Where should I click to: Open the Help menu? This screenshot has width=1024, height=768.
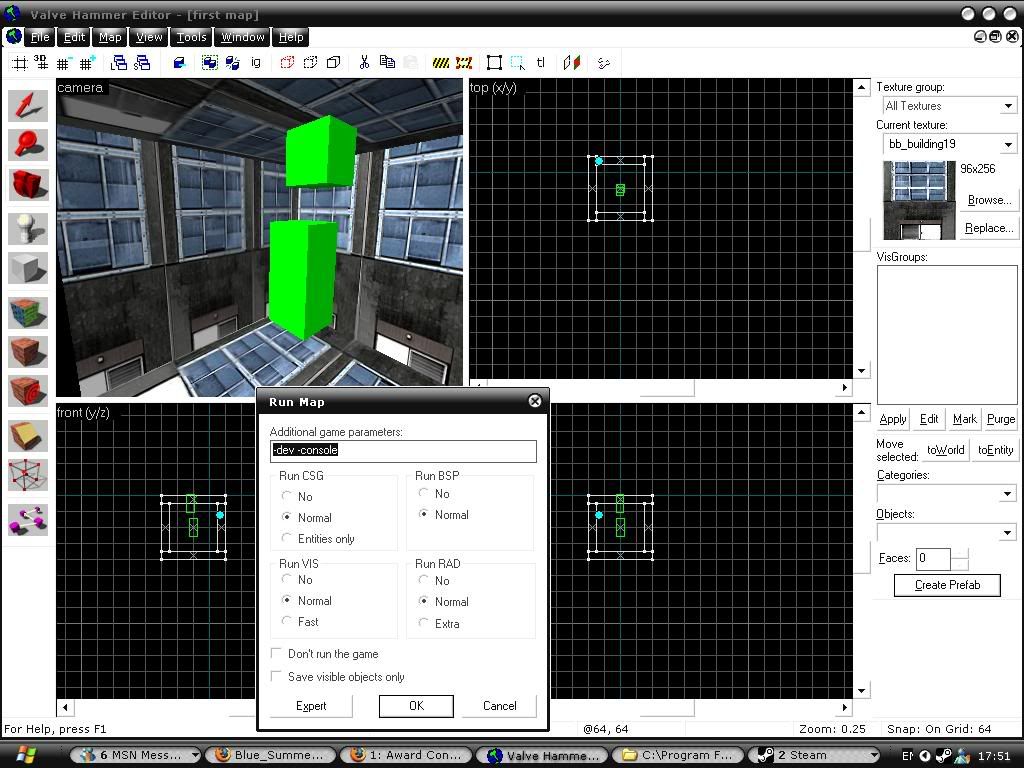[291, 37]
